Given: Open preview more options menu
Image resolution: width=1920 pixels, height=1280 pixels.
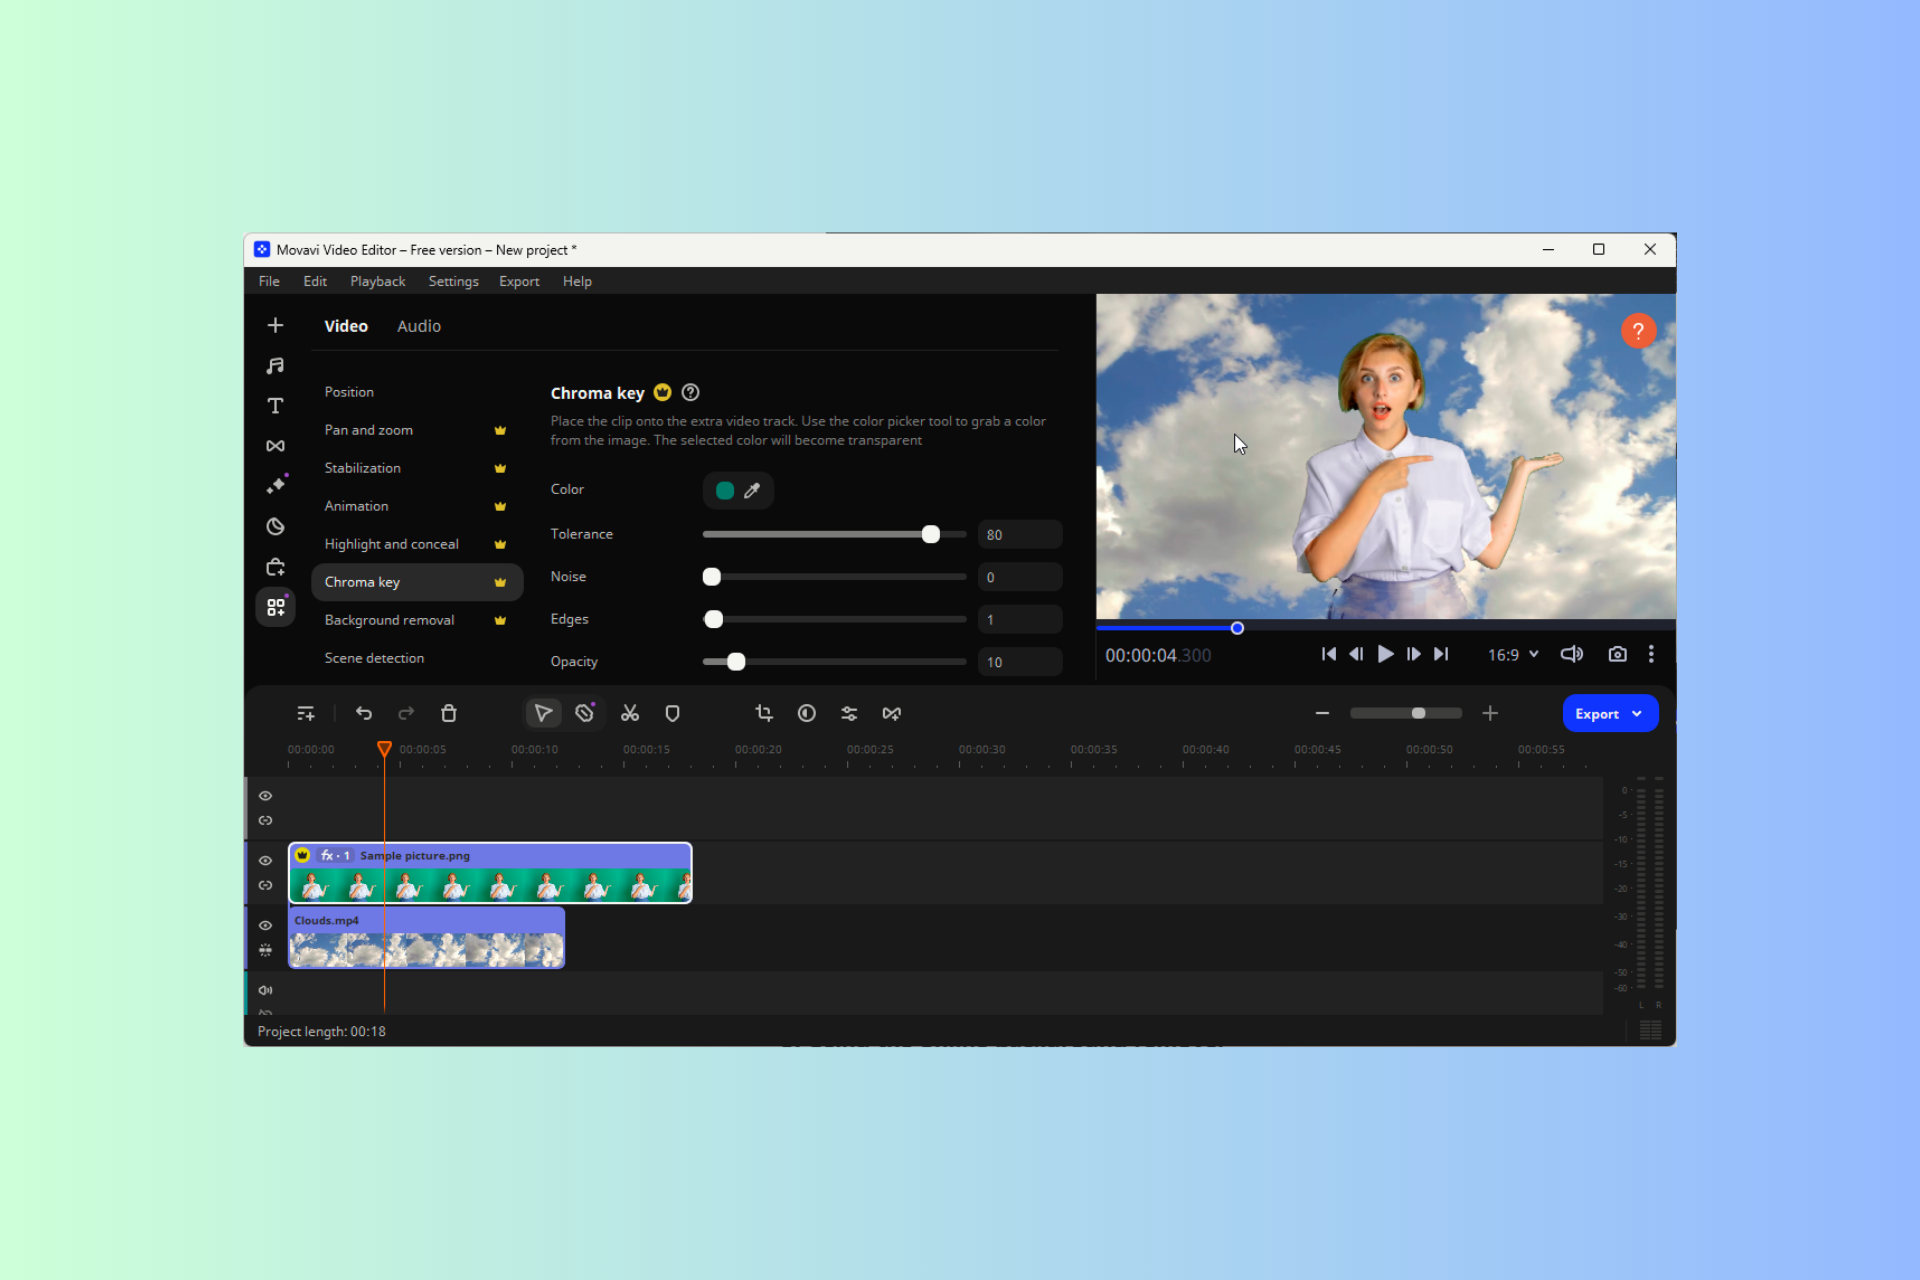Looking at the screenshot, I should click(1651, 654).
